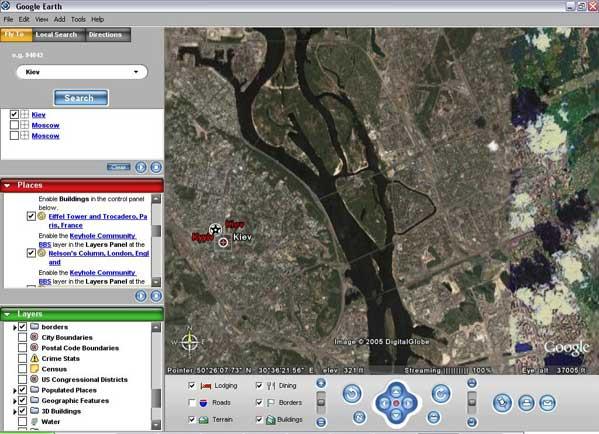
Task: Check the City Boundaries layer
Action: [23, 337]
